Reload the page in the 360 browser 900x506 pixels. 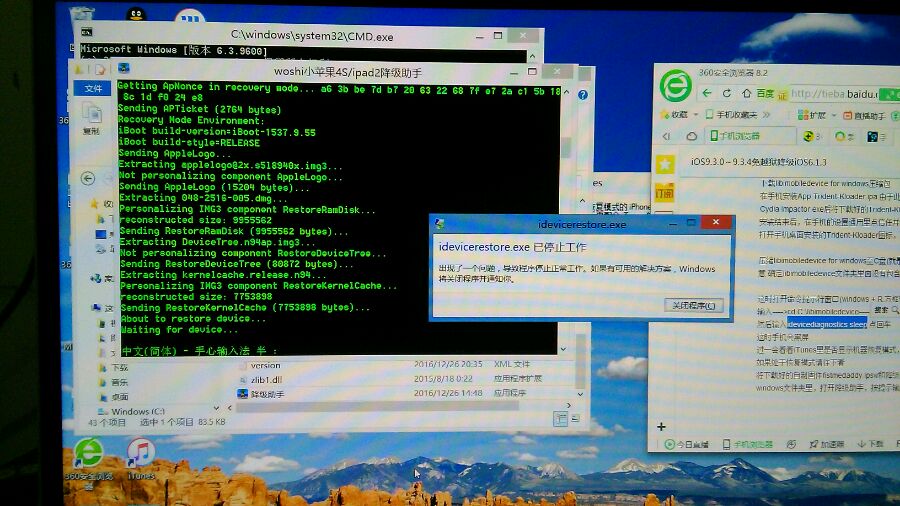tap(727, 93)
